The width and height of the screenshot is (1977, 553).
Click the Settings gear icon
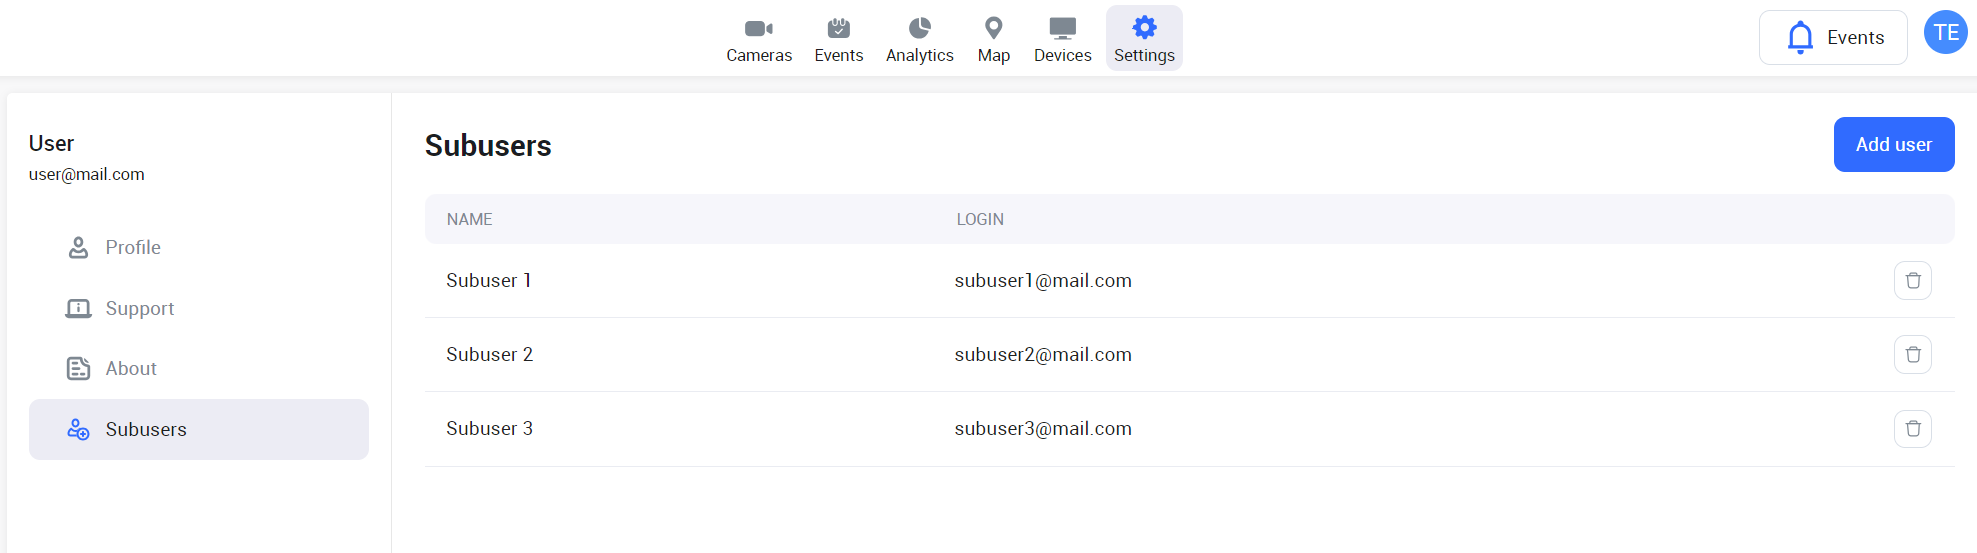pyautogui.click(x=1144, y=28)
